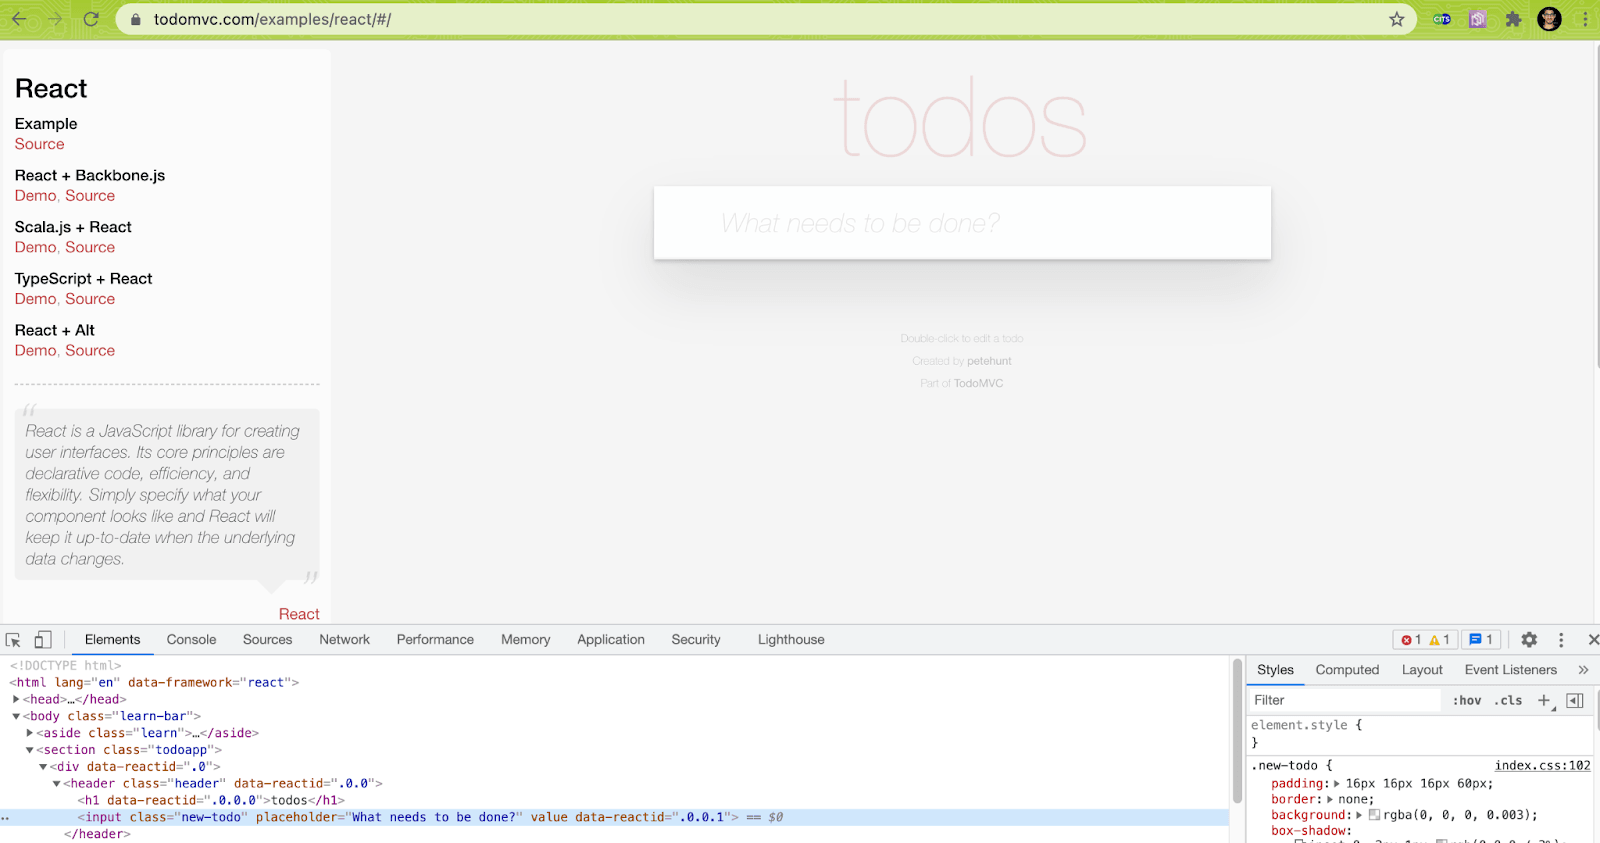
Task: Toggle the .cls element classes pane
Action: [1508, 700]
